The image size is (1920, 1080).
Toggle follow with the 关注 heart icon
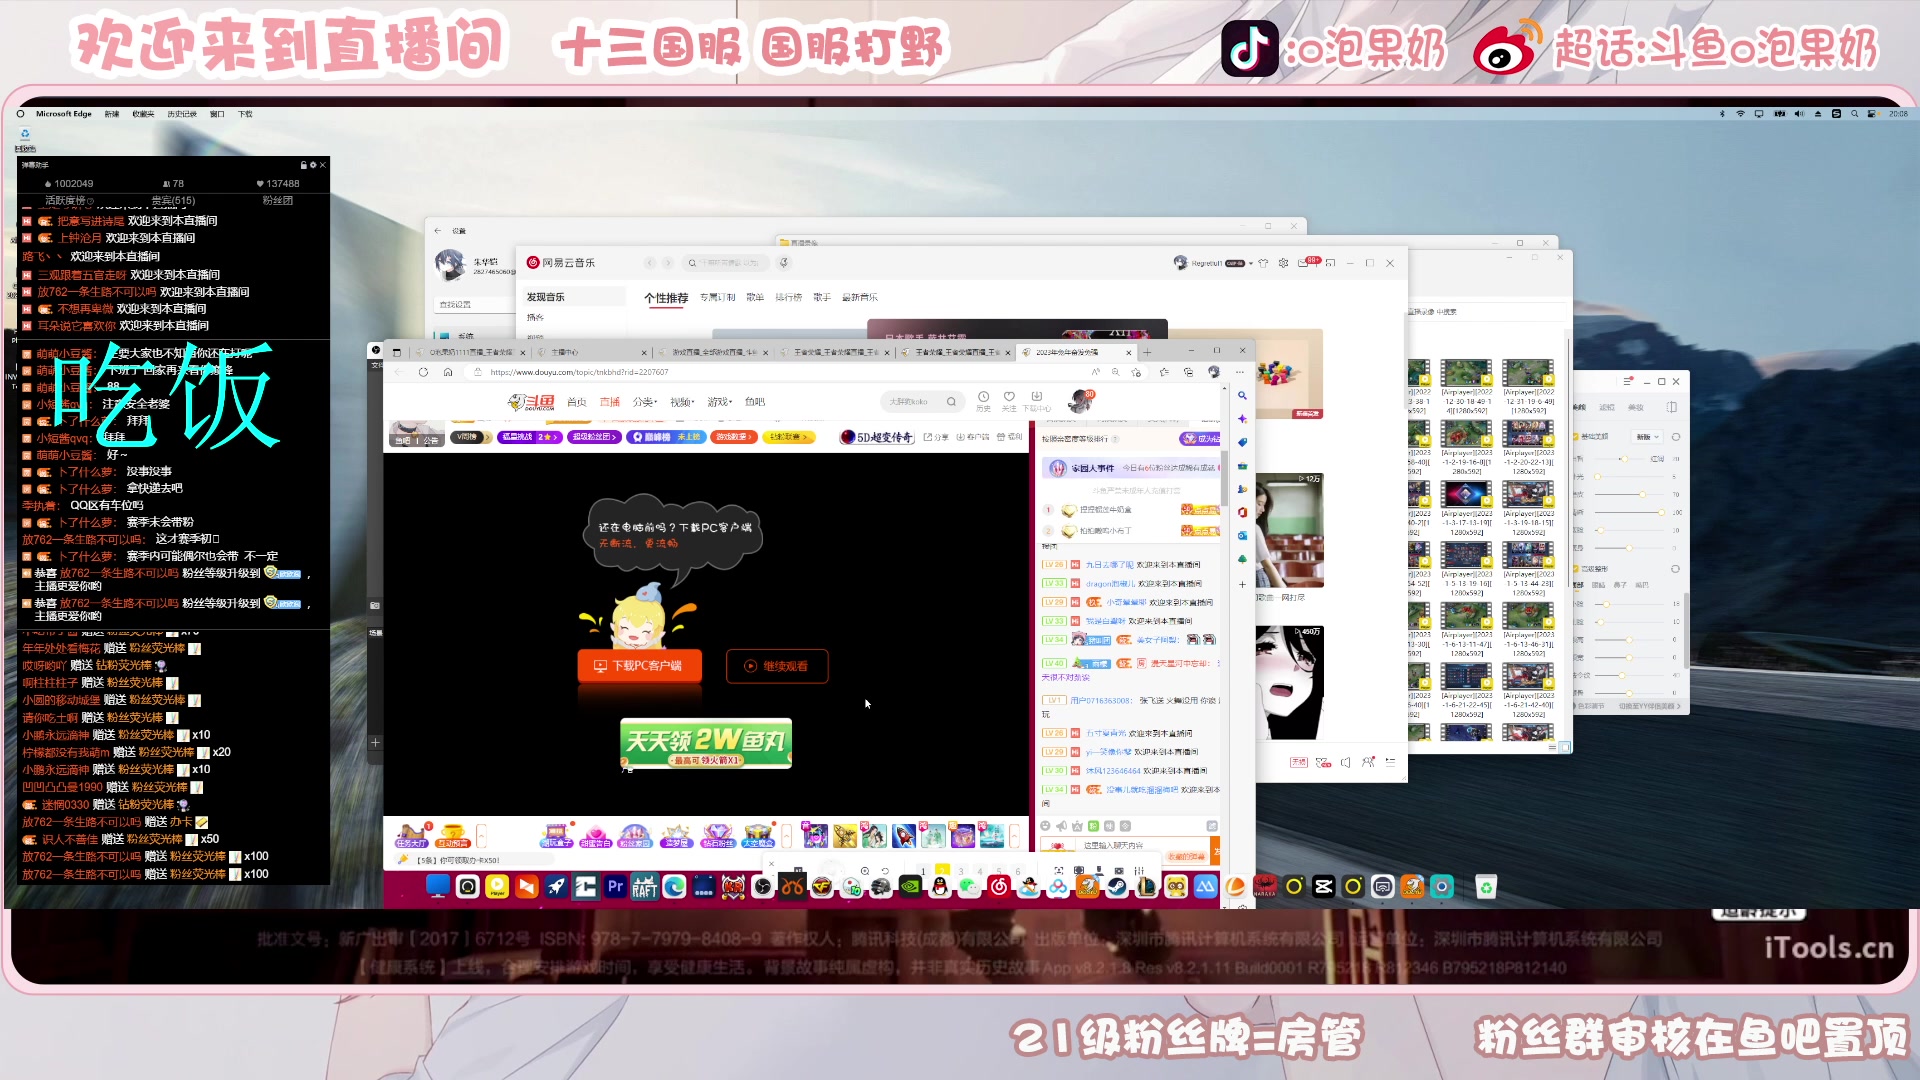tap(1009, 398)
